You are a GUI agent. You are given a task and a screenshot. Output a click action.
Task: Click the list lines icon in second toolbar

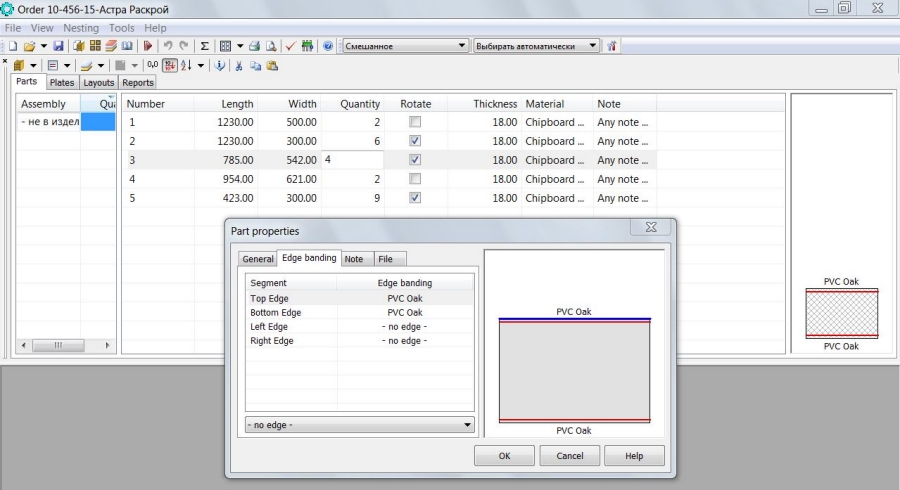coord(53,65)
